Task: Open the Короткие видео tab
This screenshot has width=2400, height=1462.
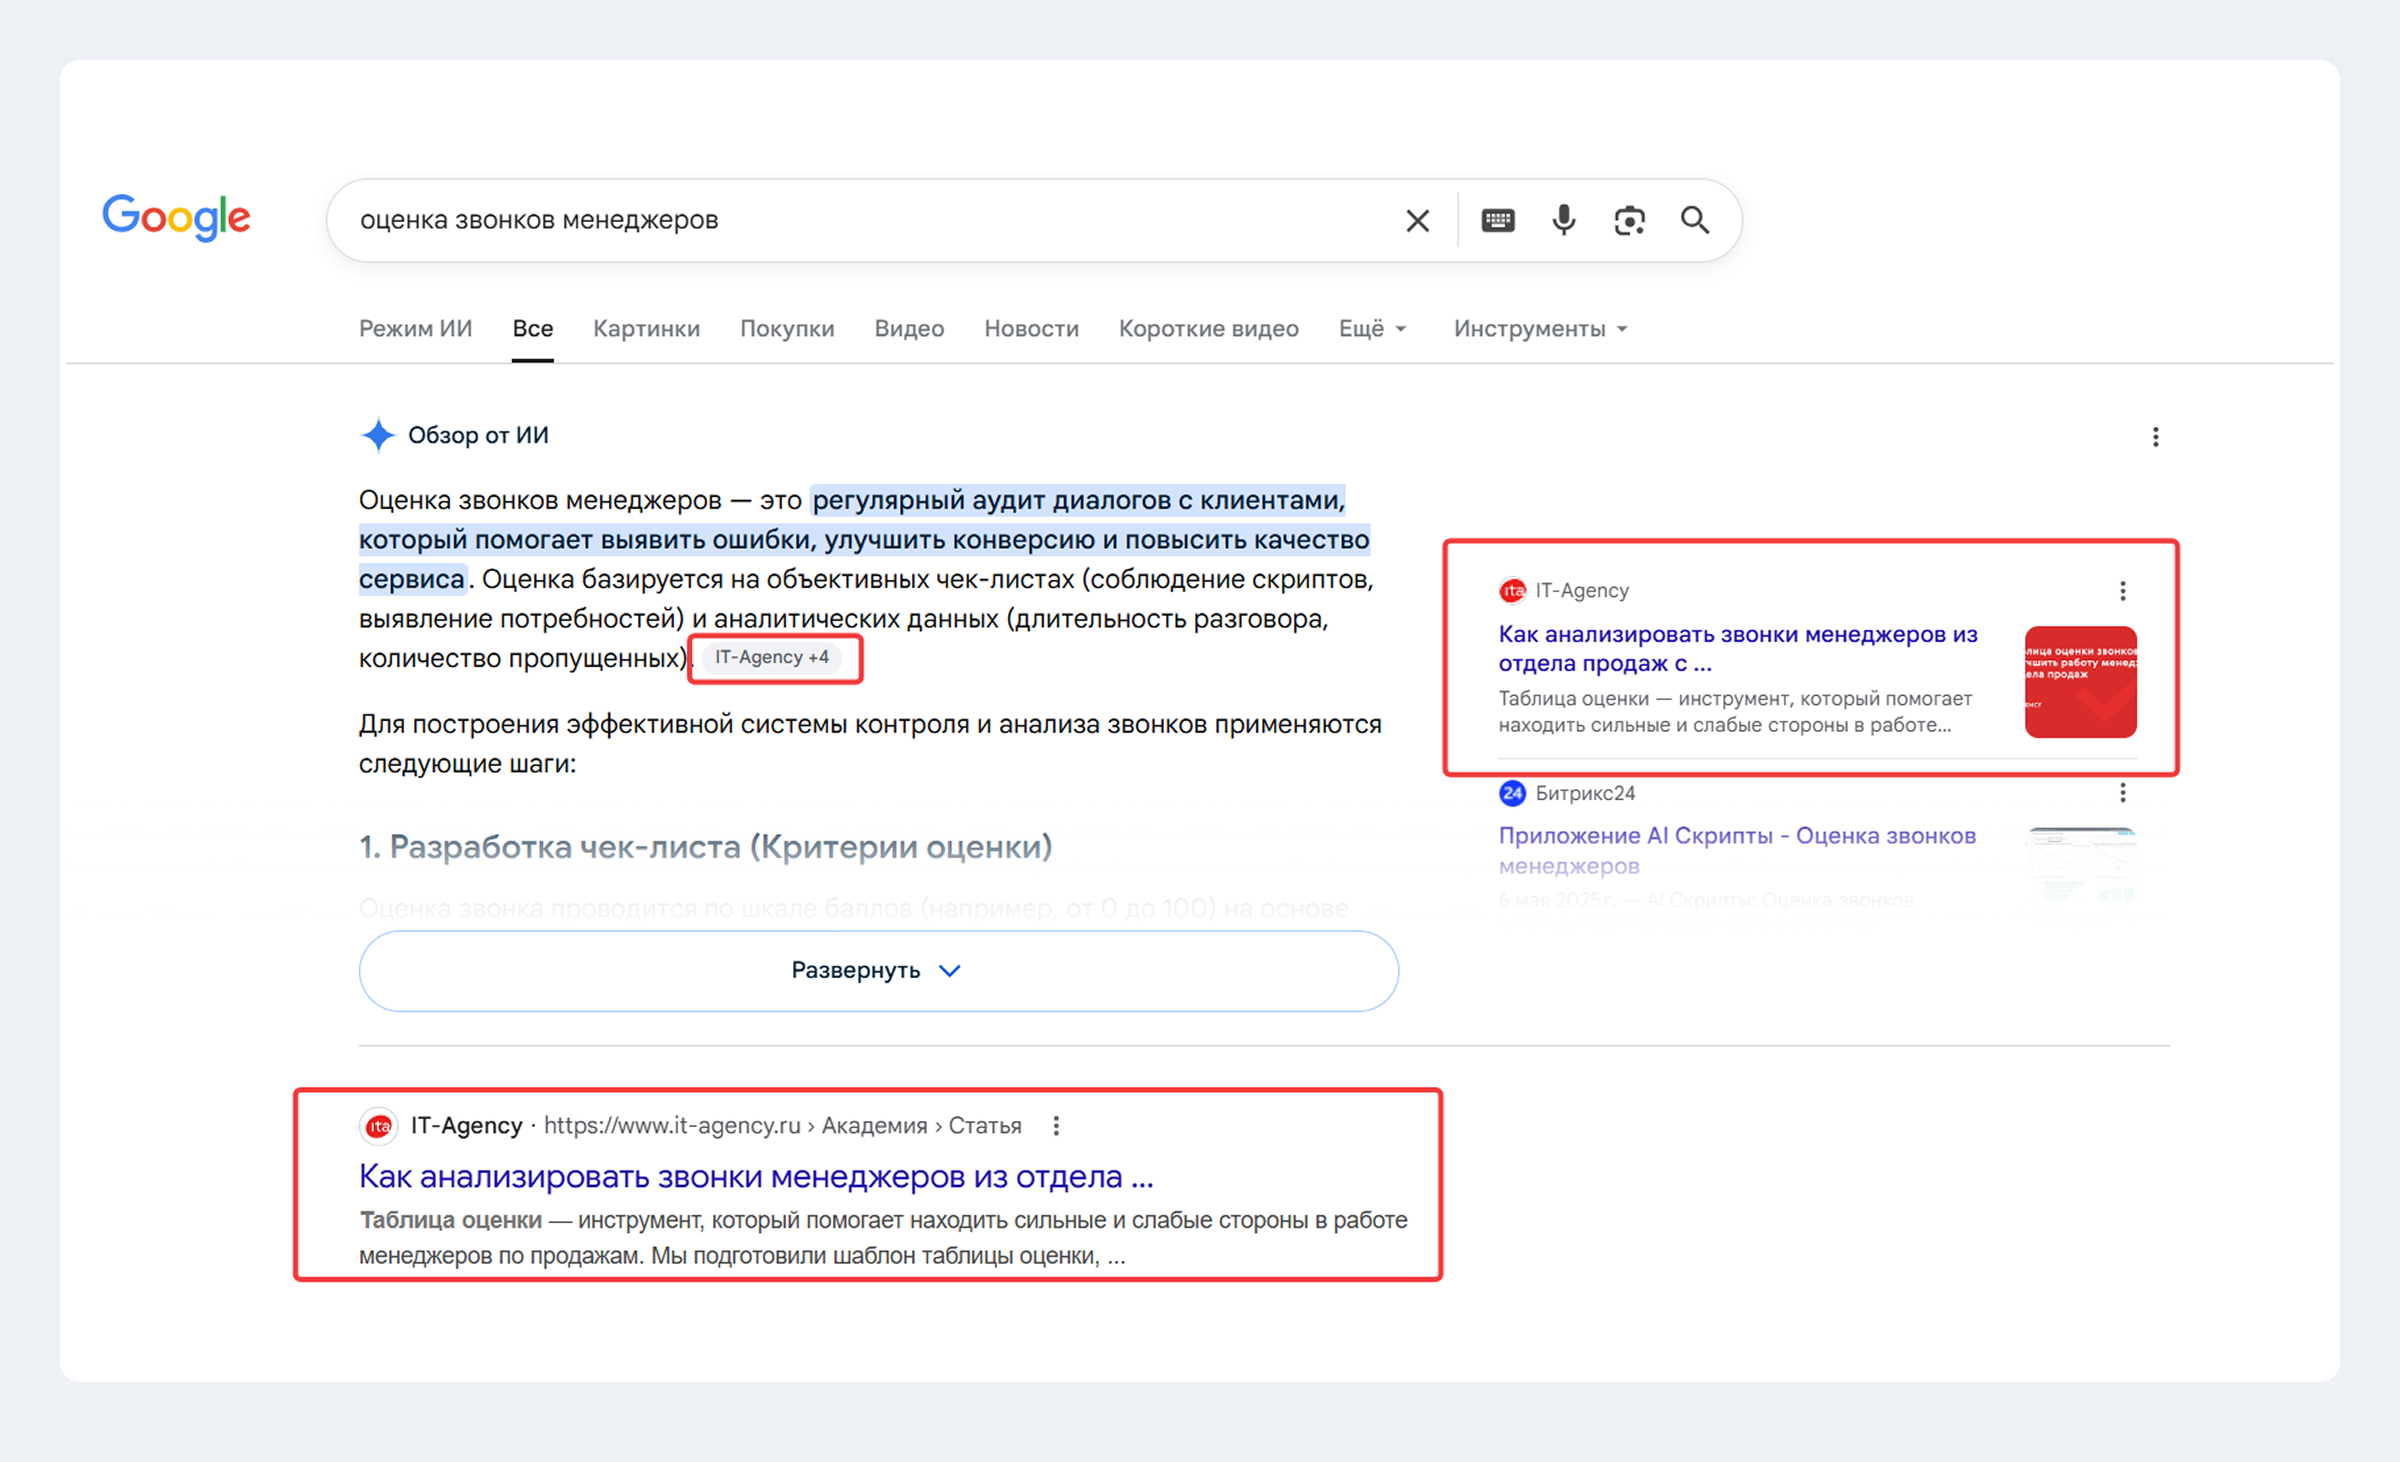Action: coord(1209,329)
